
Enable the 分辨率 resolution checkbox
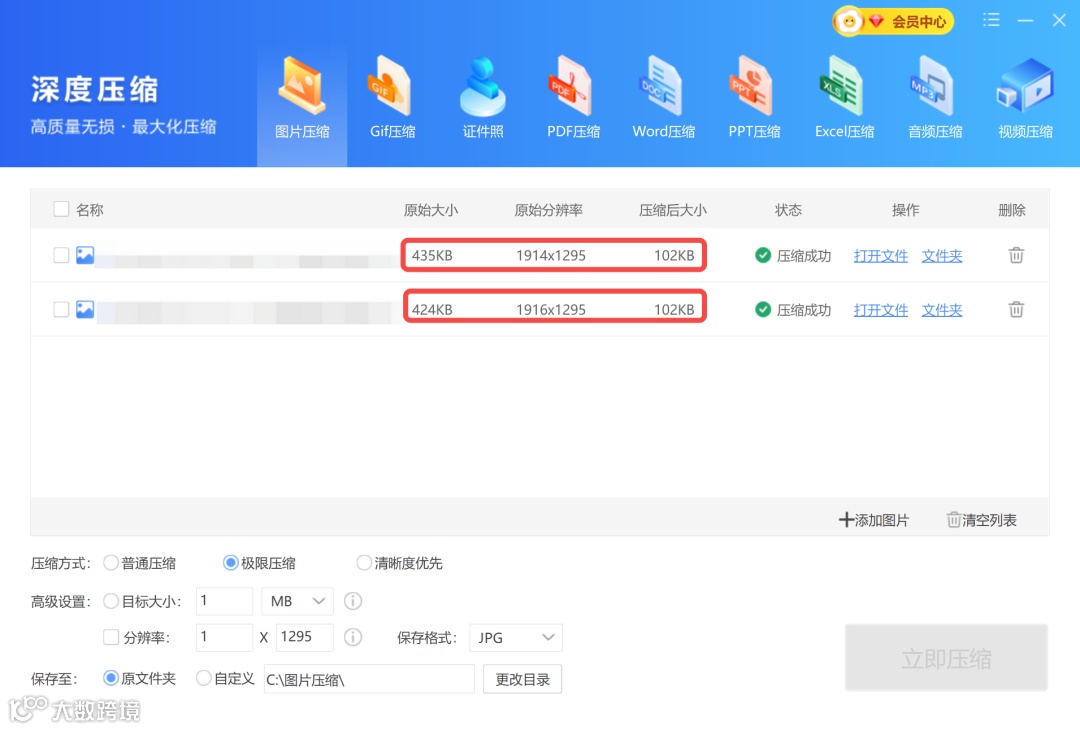click(110, 637)
